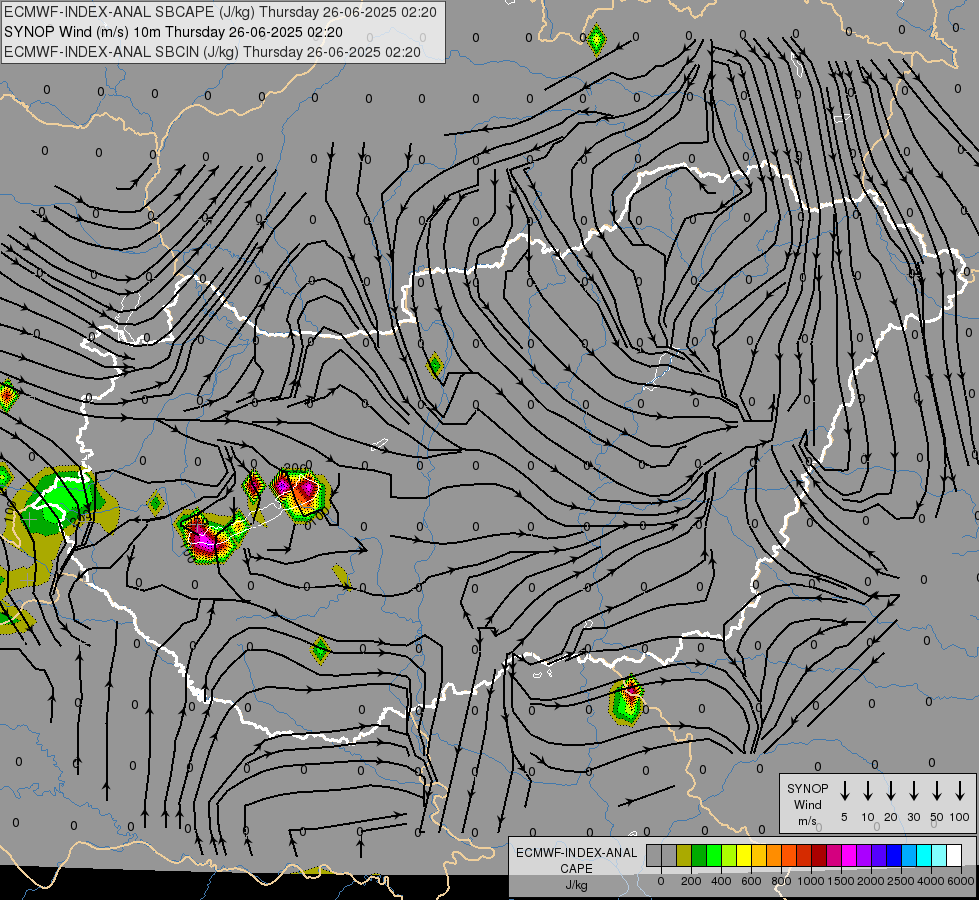Select the dark red swatch before 1500

point(819,855)
